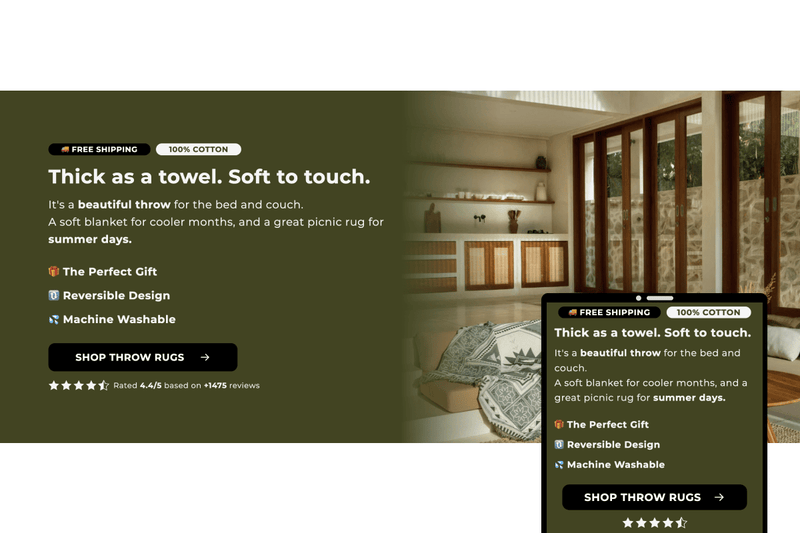
Task: Click the arrow icon in the desktop shop button
Action: click(205, 358)
